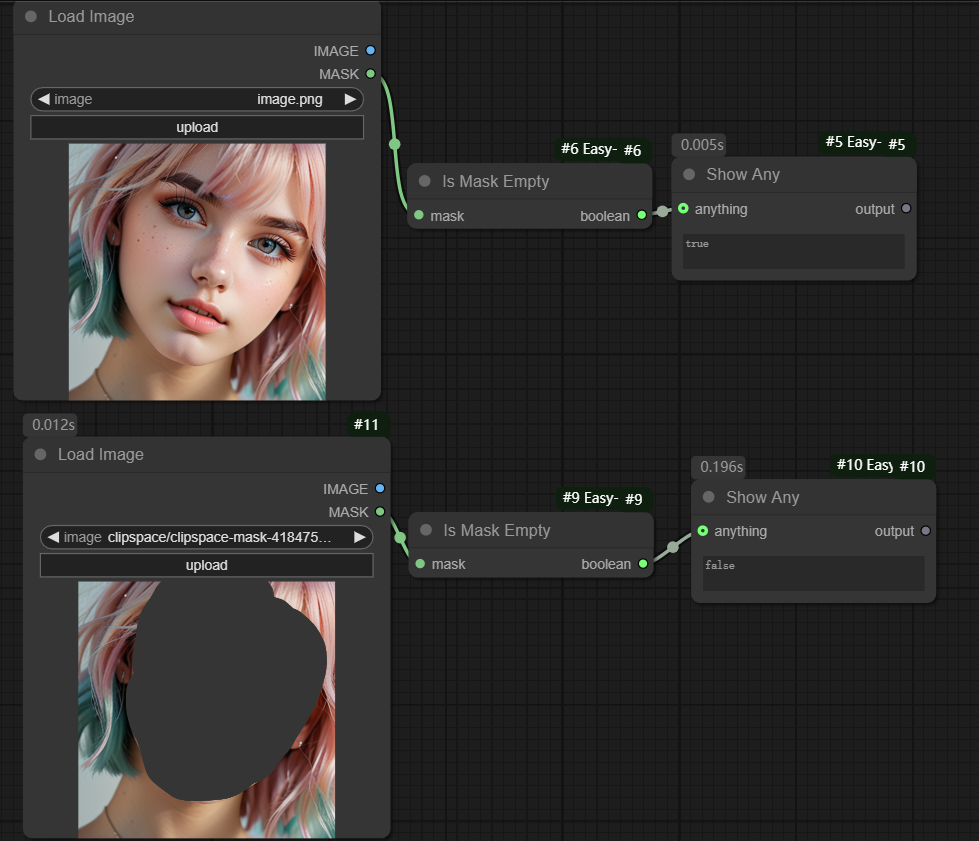Click the masked face preview image in Load Image #11
Viewport: 979px width, 841px height.
[207, 708]
